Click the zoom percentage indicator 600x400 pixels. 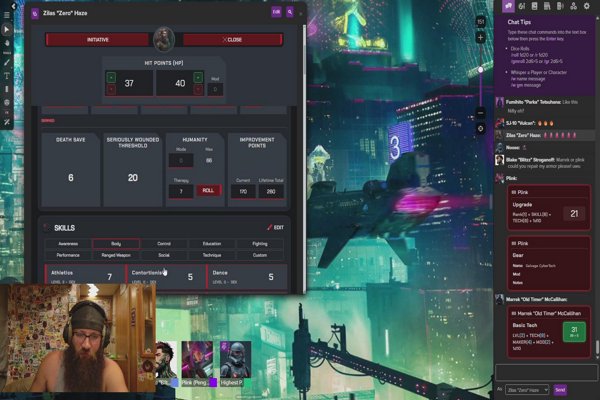(x=481, y=22)
